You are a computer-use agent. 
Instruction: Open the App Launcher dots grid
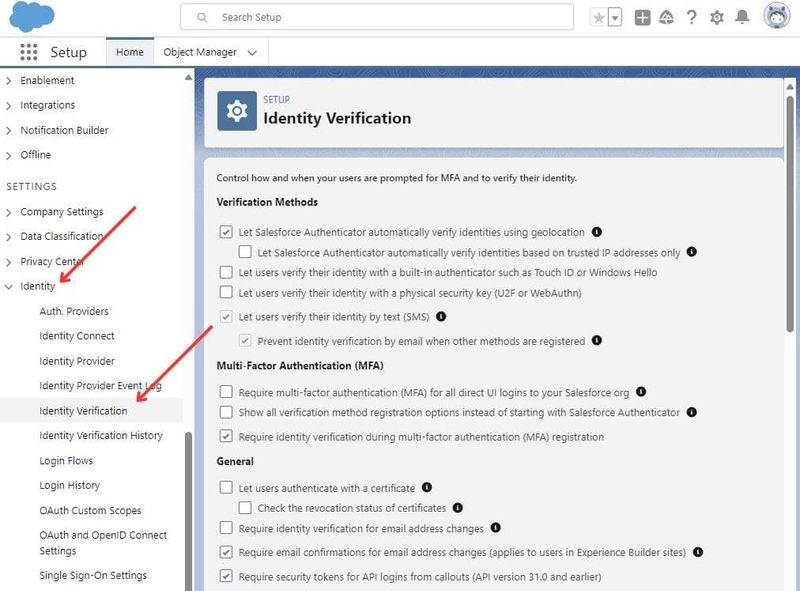tap(29, 52)
